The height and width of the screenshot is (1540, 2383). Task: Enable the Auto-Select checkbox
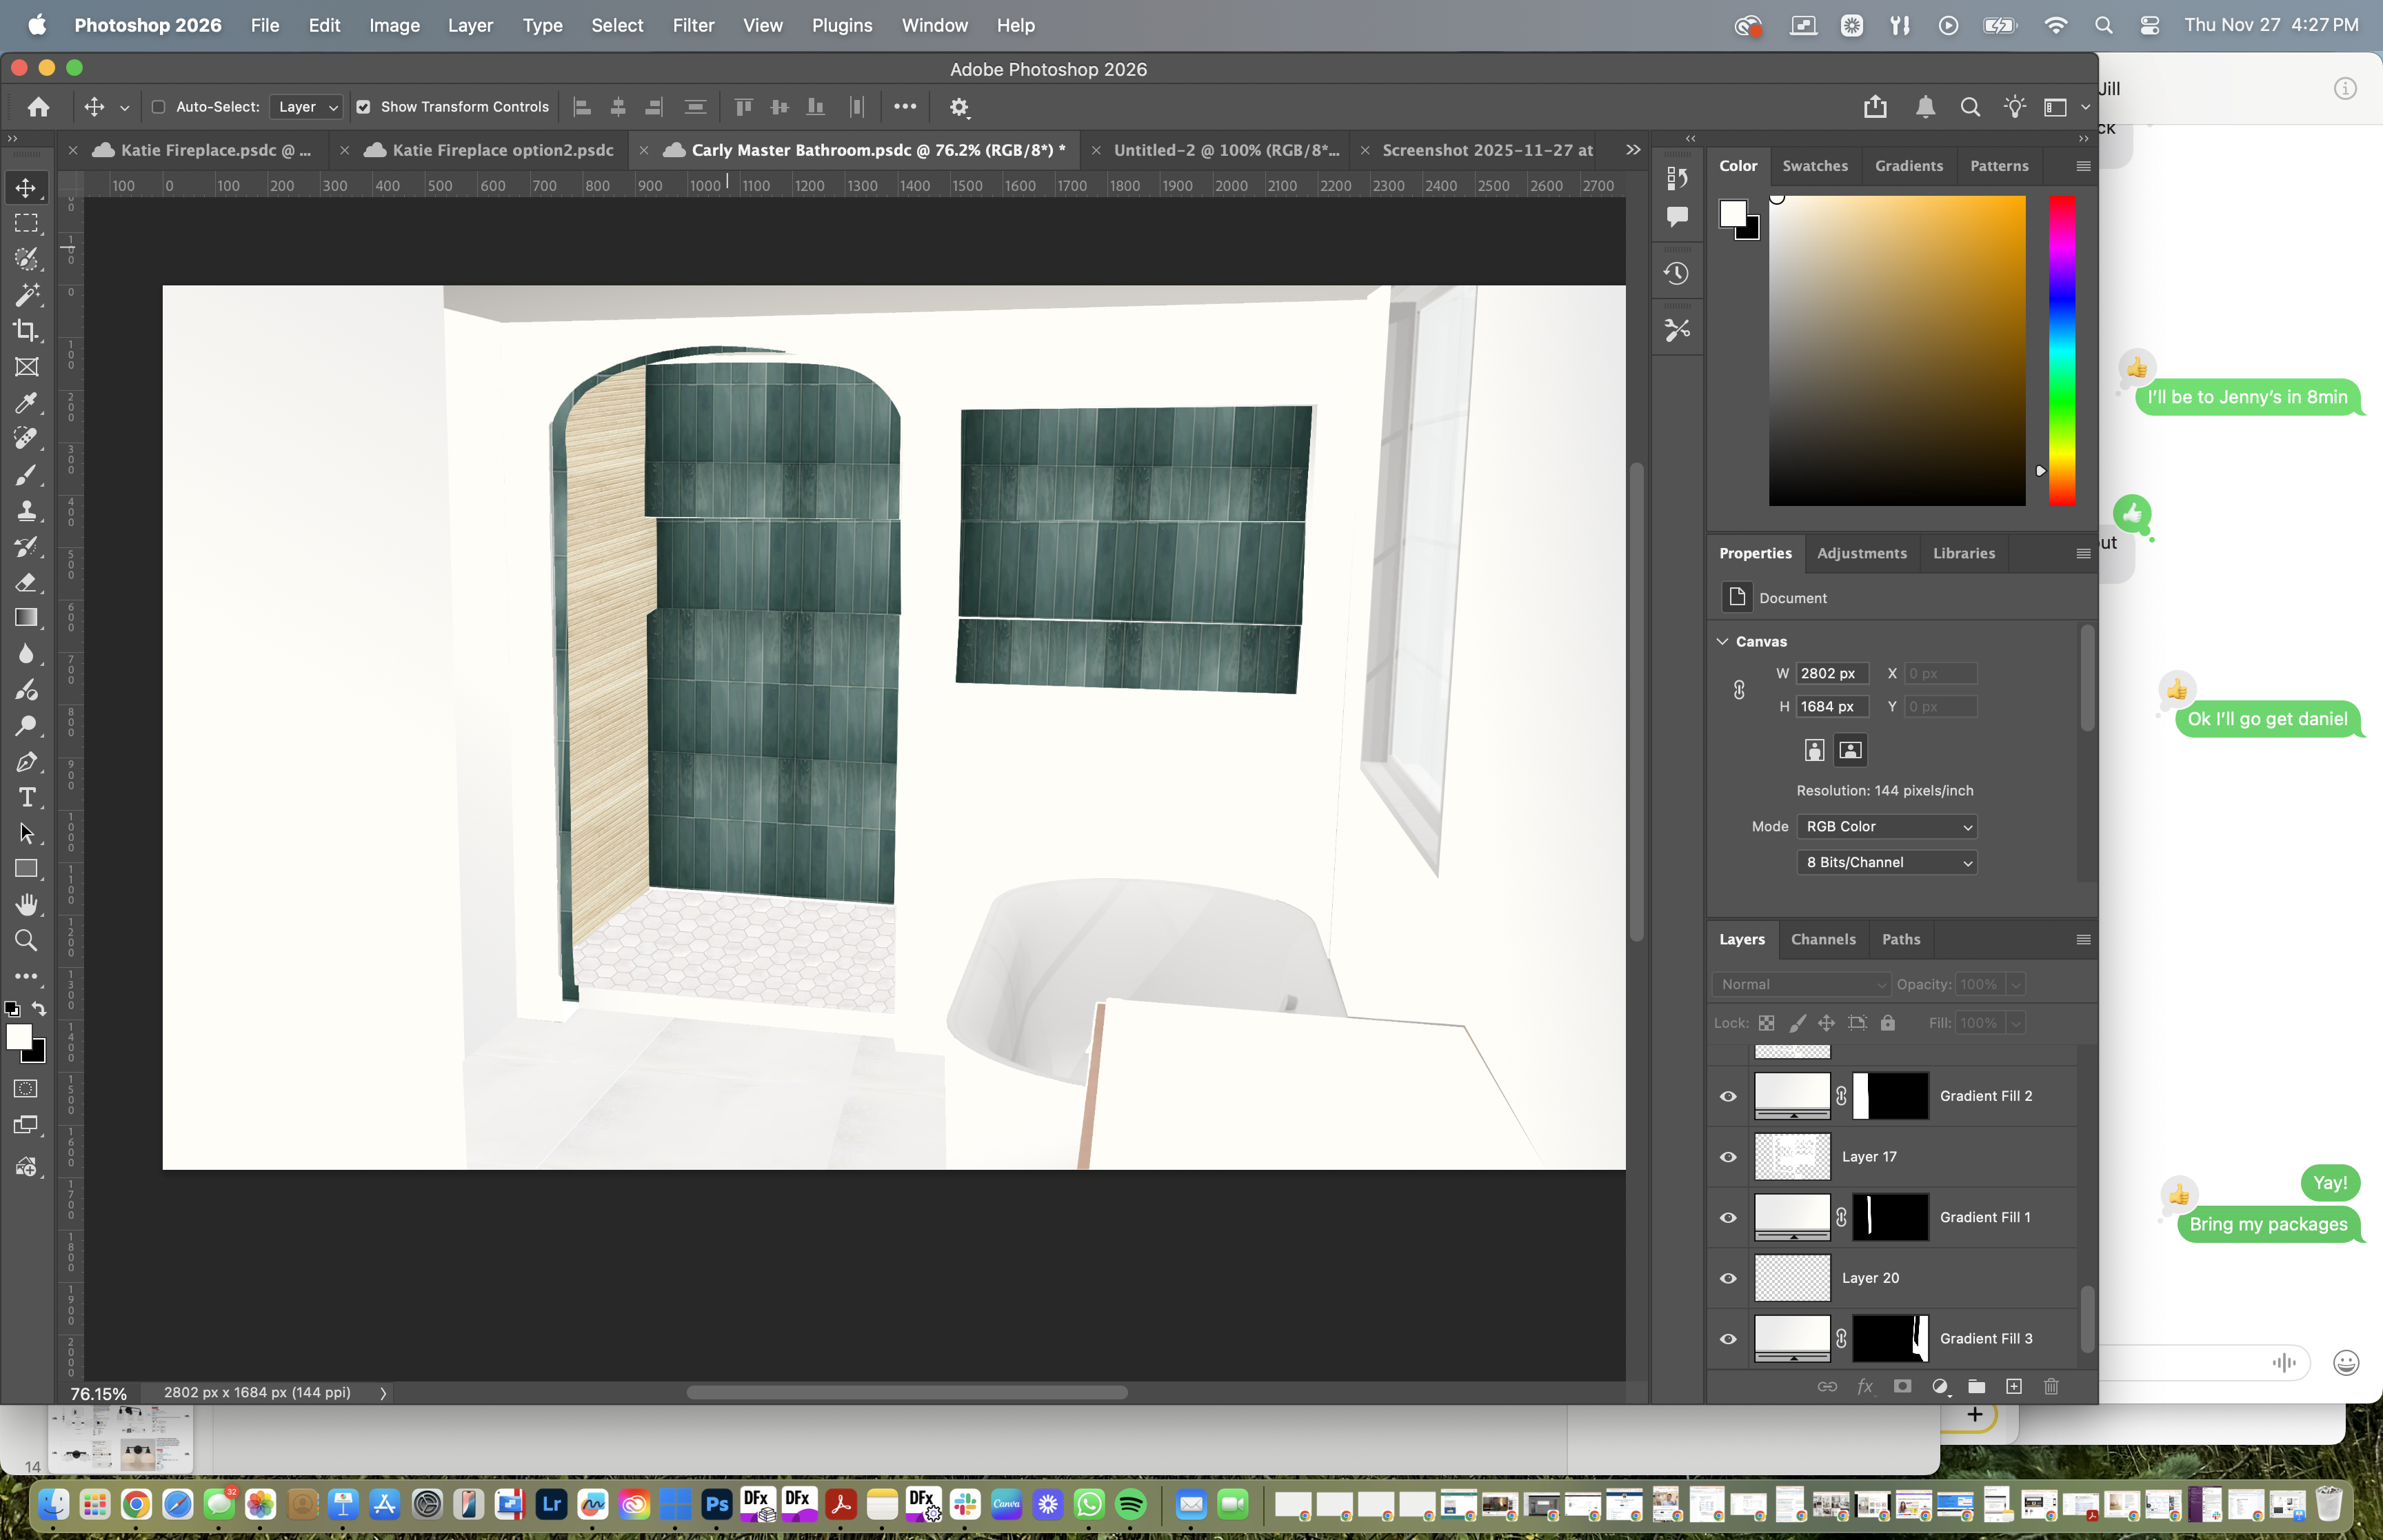pos(158,107)
